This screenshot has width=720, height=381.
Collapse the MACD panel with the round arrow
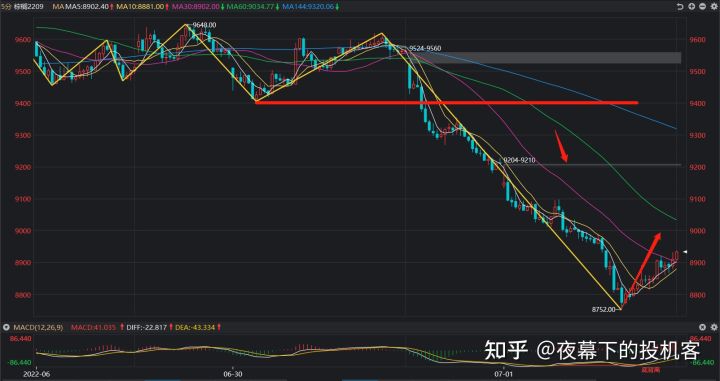coord(6,327)
